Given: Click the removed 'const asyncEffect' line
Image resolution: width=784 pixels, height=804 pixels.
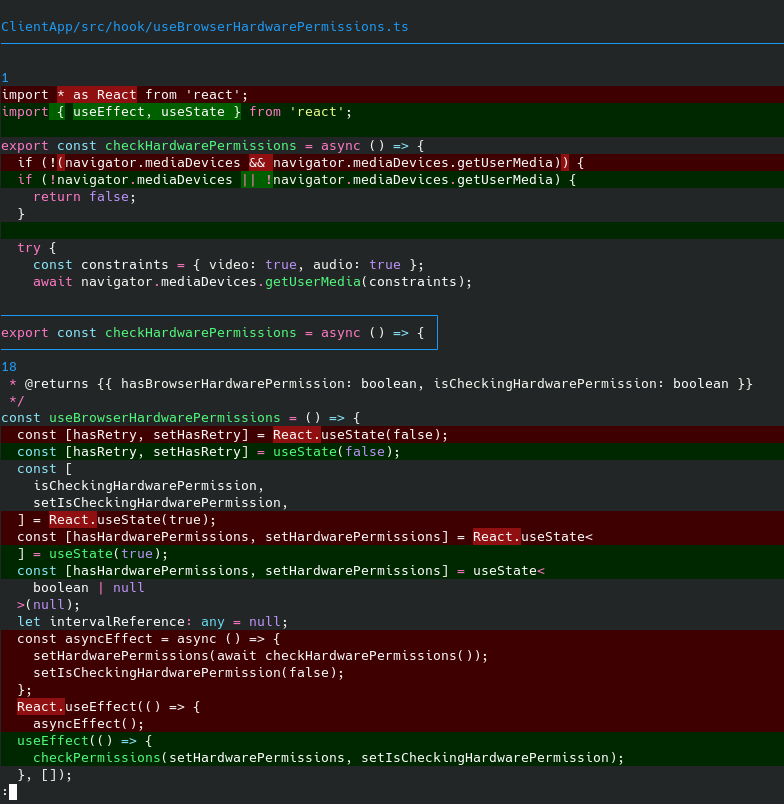Looking at the screenshot, I should (x=148, y=639).
